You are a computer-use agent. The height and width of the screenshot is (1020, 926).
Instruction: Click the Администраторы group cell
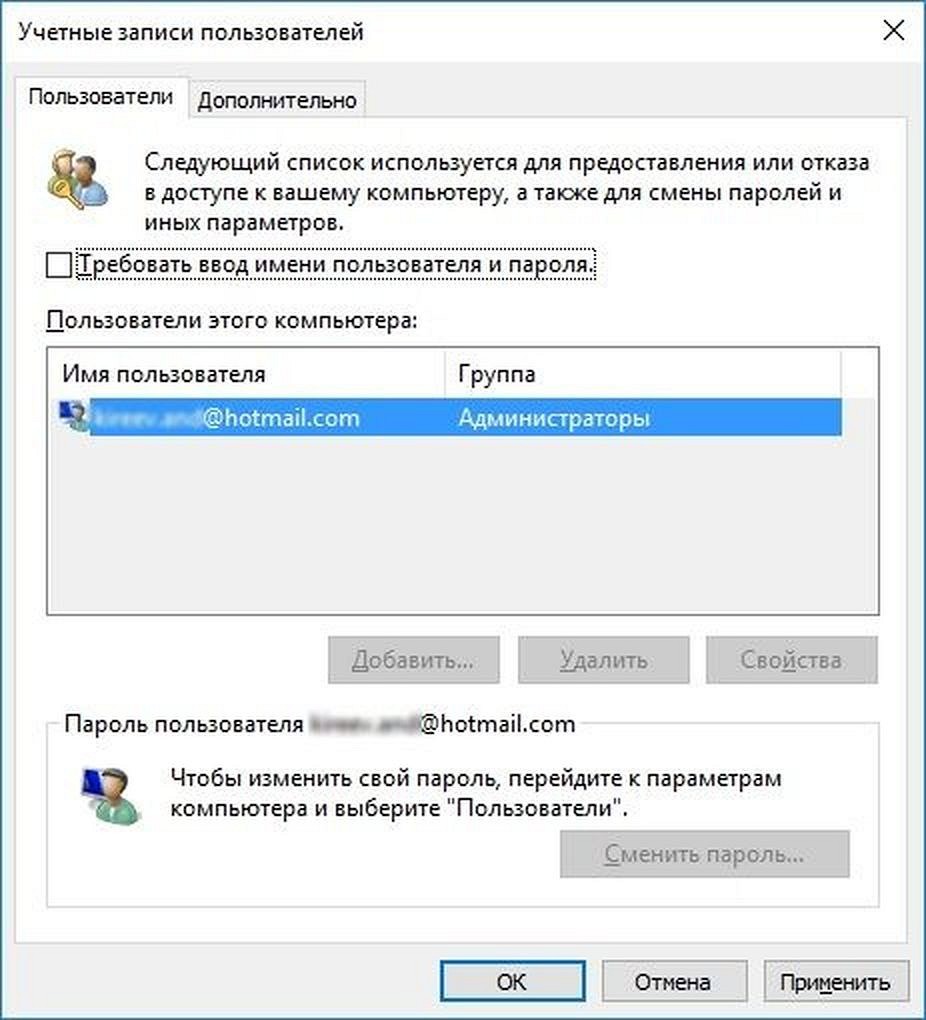554,417
